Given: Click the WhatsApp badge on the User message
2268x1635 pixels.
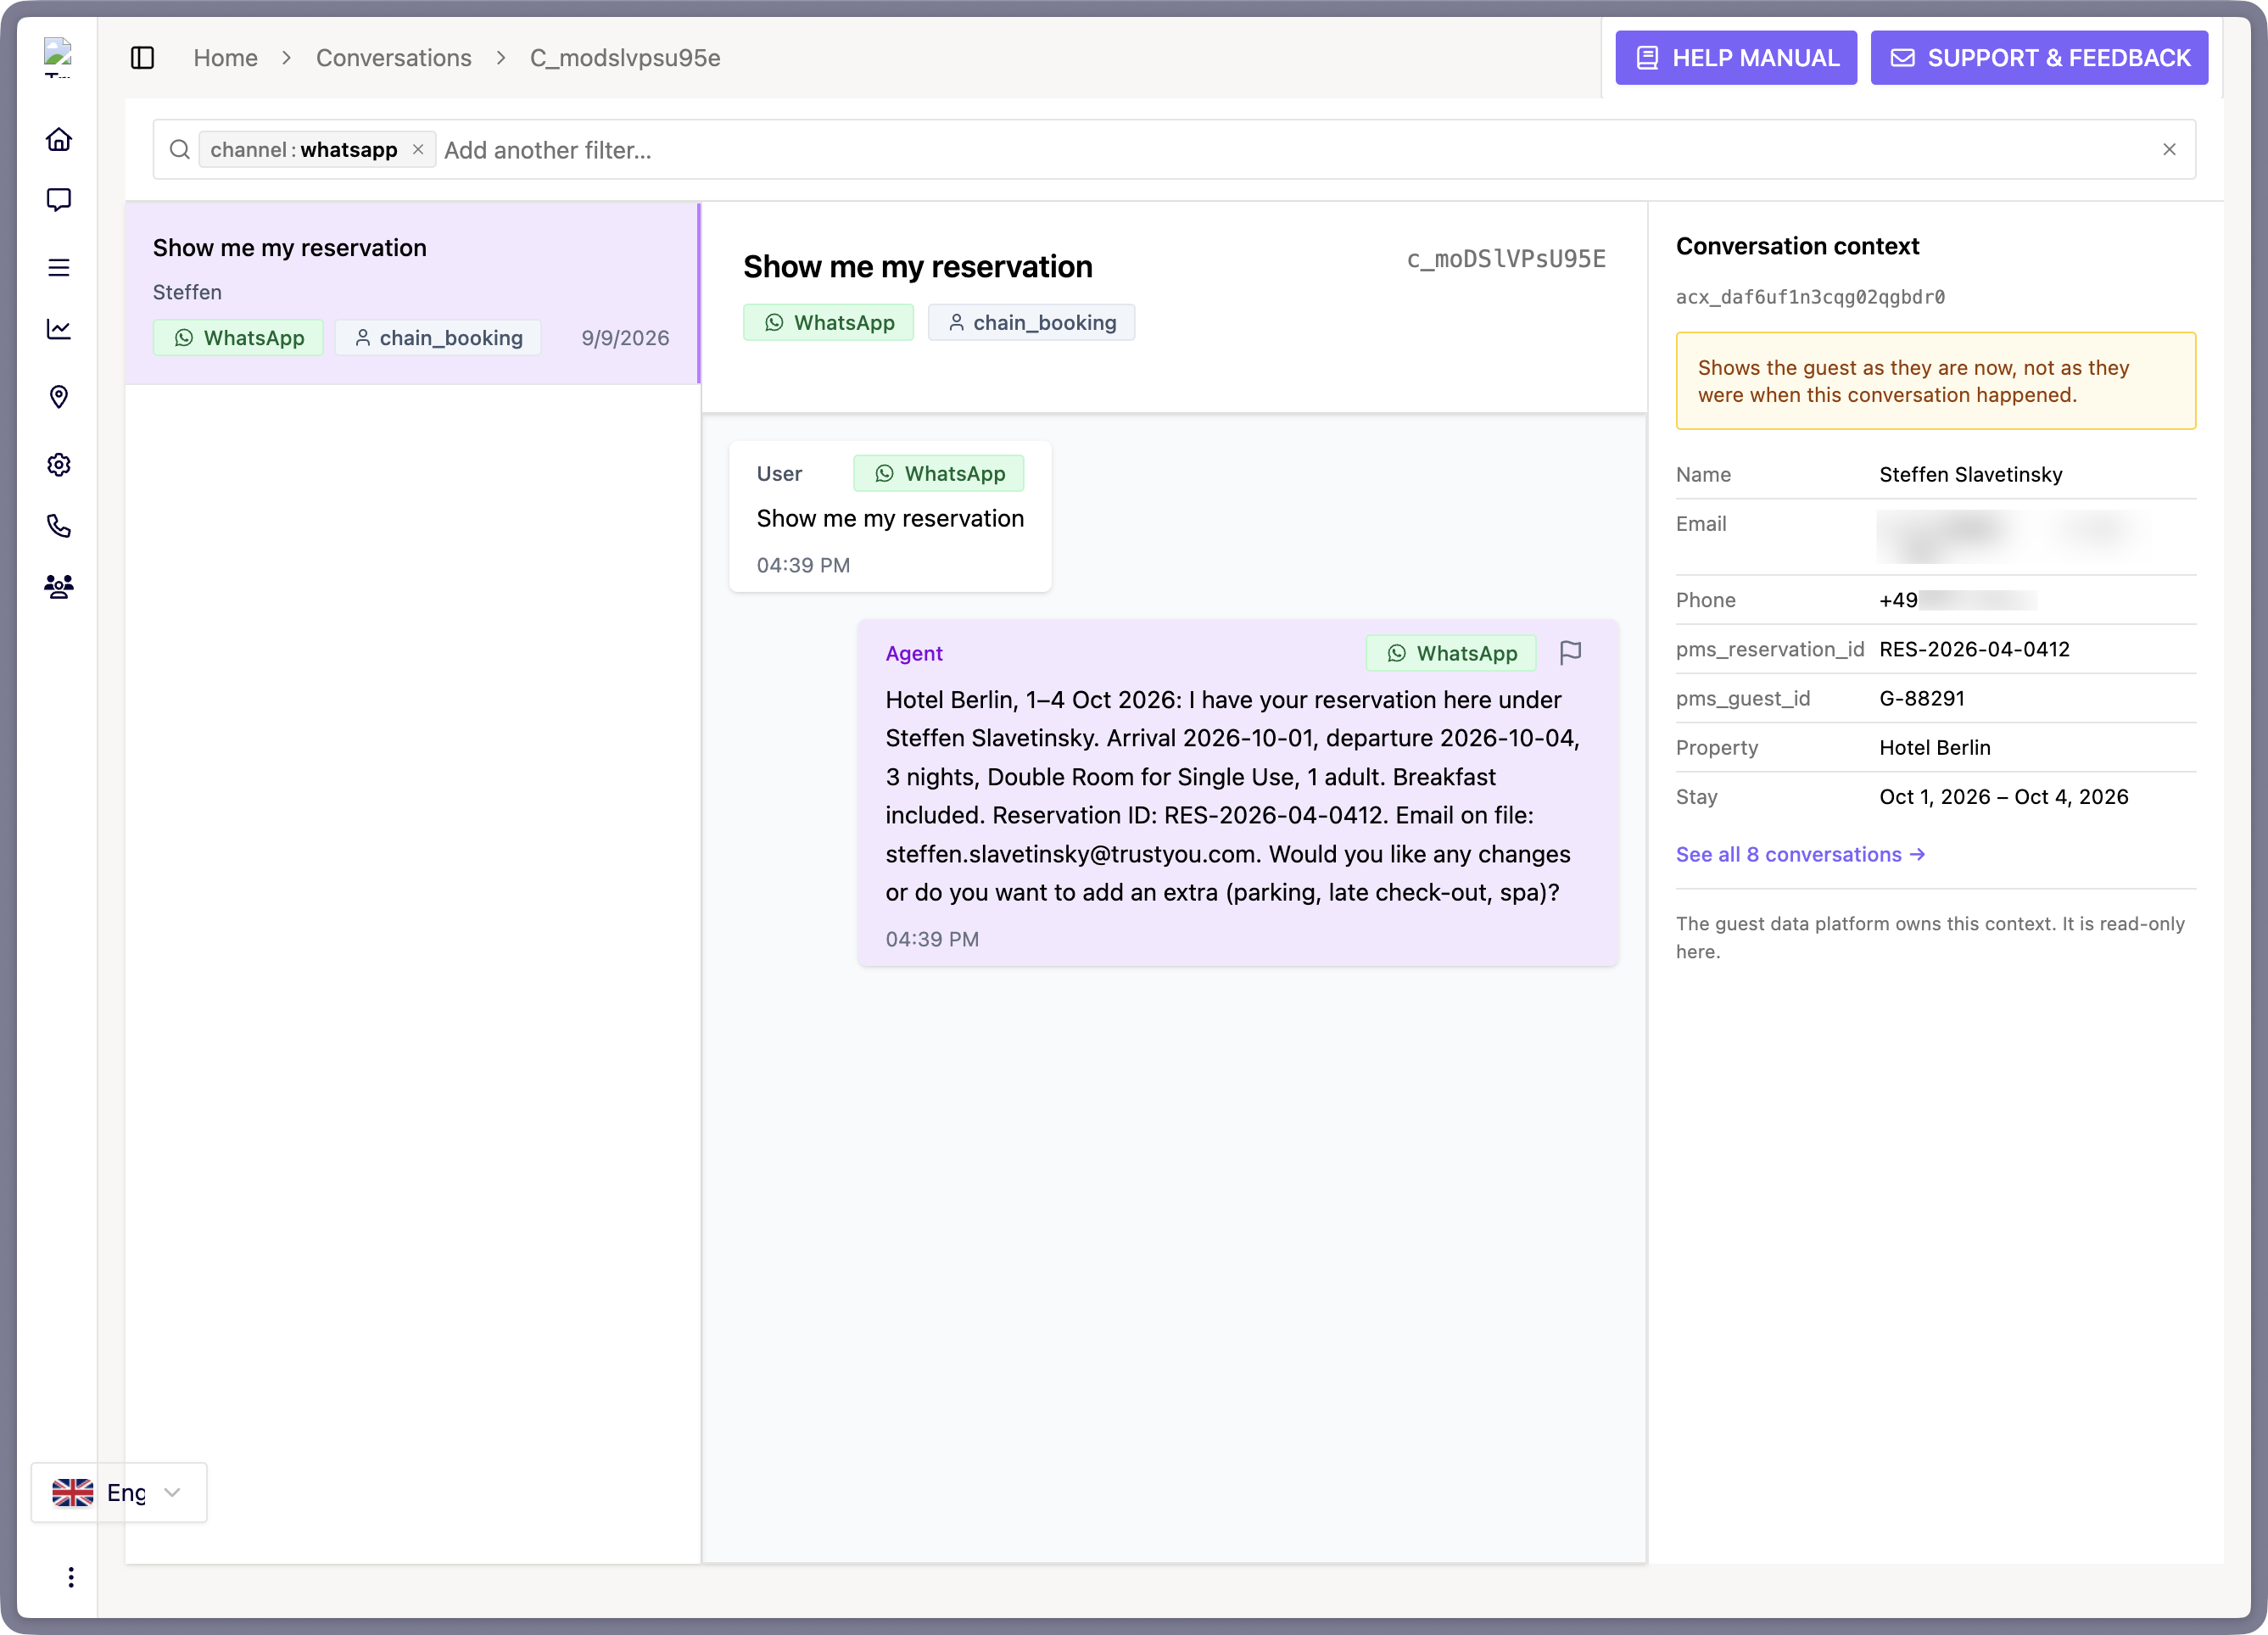Looking at the screenshot, I should click(x=939, y=474).
